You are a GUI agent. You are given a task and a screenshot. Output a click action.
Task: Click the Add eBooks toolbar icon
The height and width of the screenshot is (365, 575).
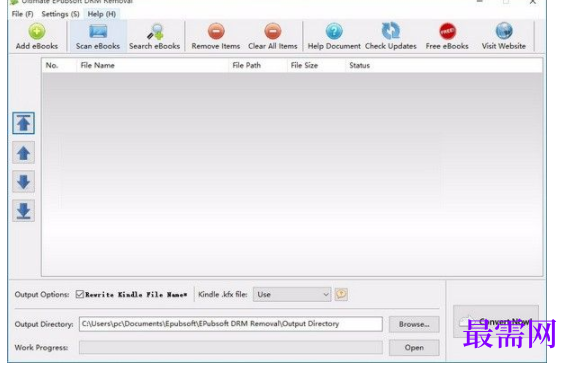click(37, 32)
